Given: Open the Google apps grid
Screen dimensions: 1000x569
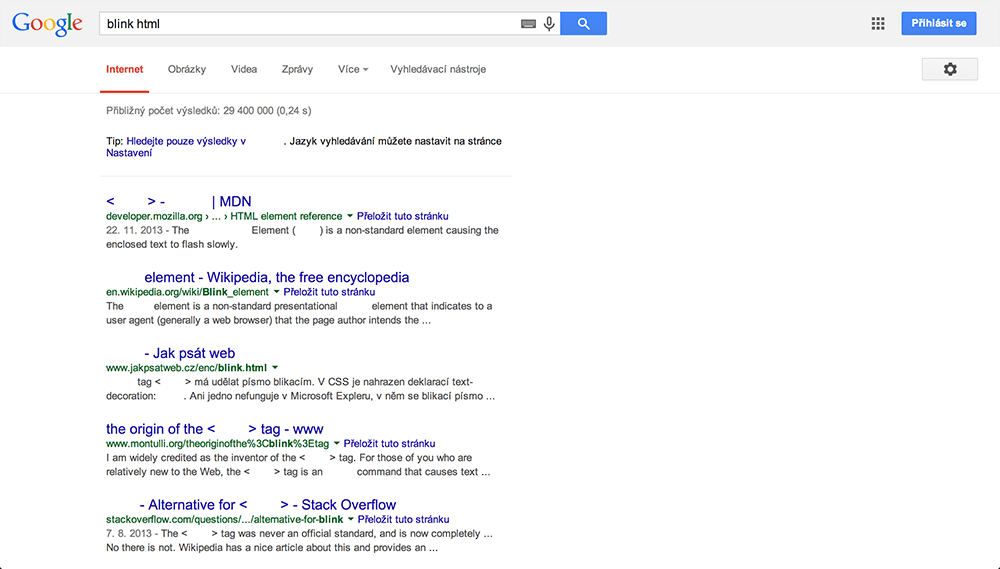Looking at the screenshot, I should coord(878,24).
